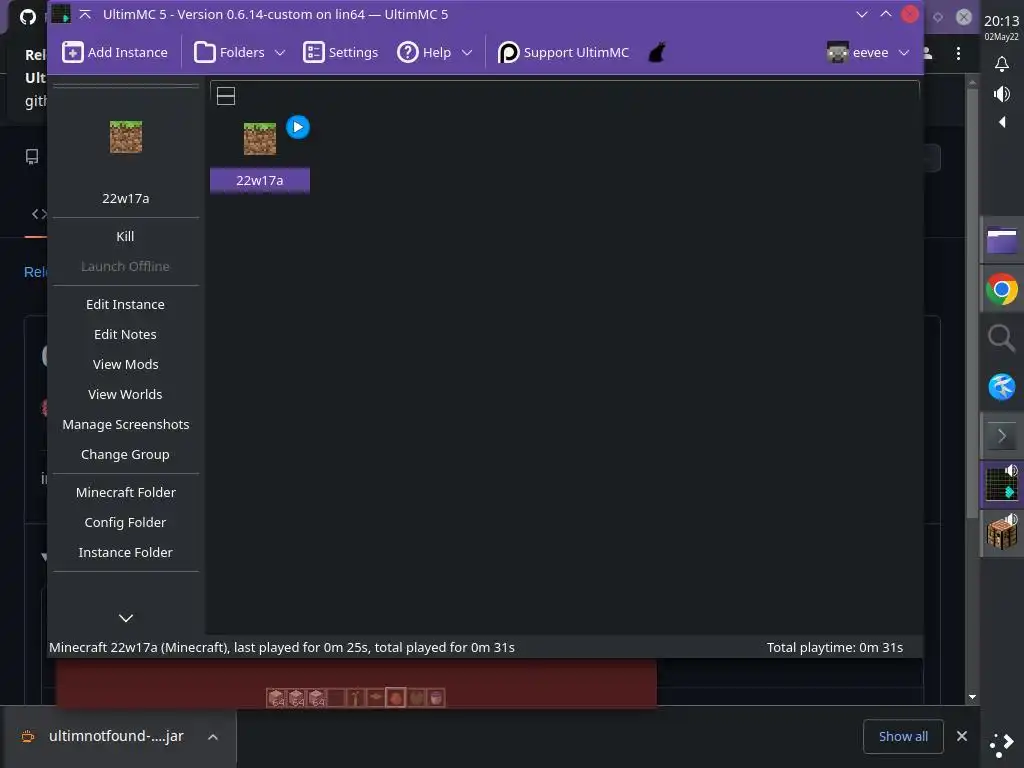The width and height of the screenshot is (1024, 768).
Task: Click the 22w17a name in the sidebar
Action: click(126, 198)
